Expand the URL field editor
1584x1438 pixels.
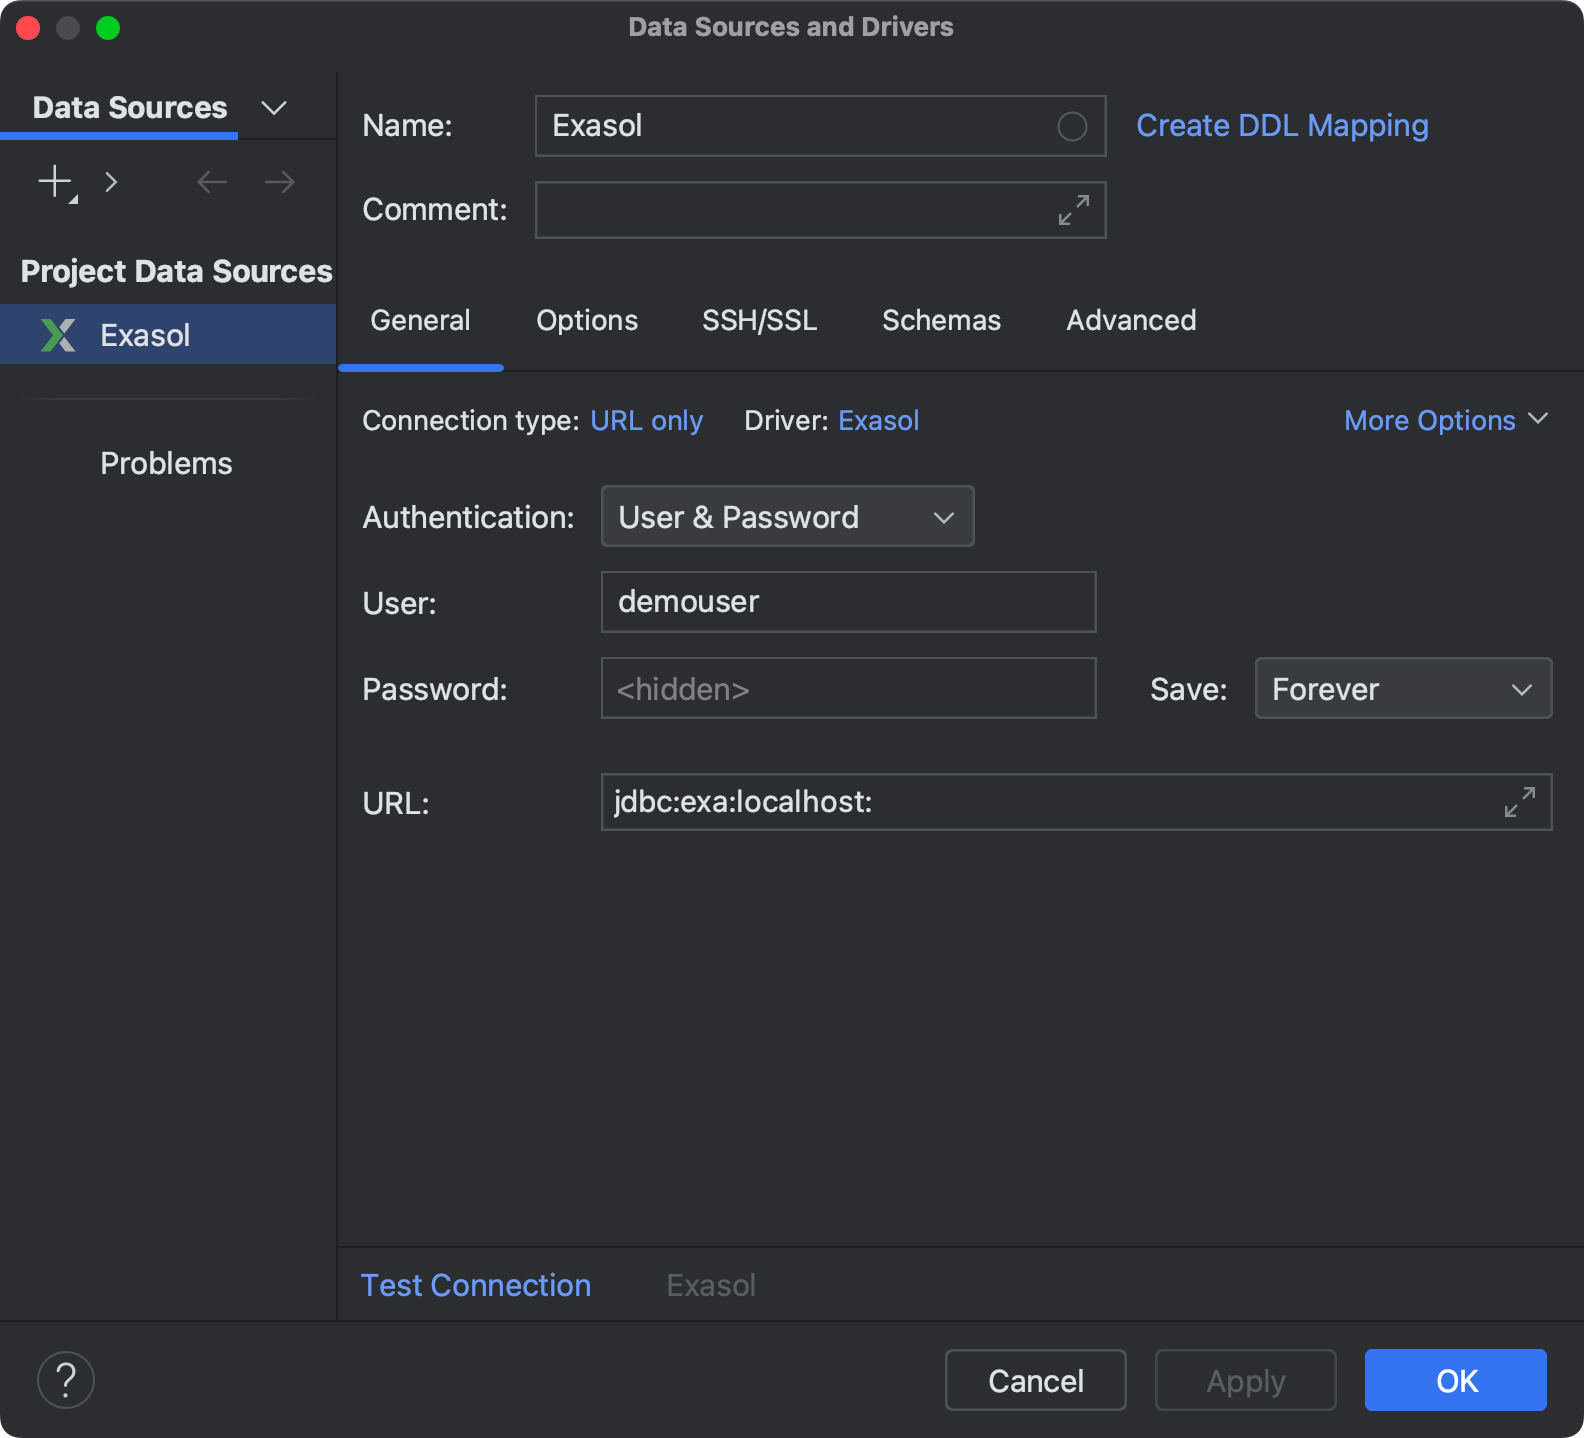[x=1520, y=802]
